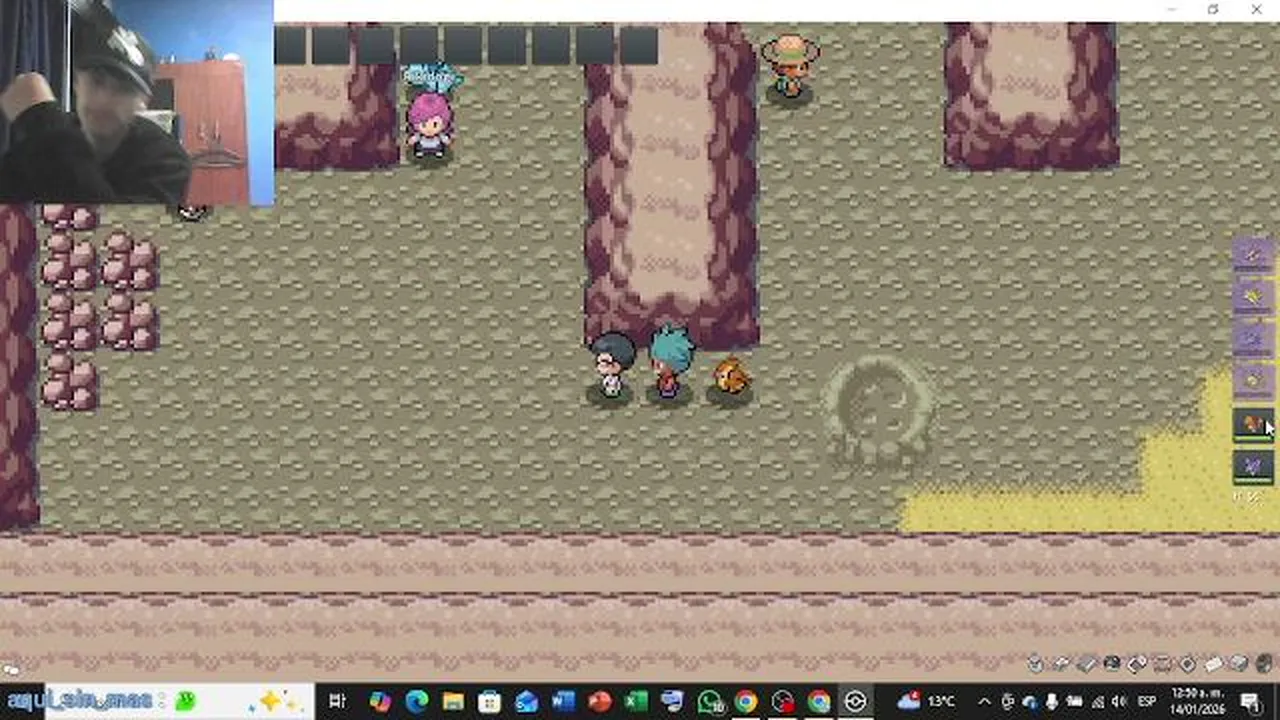This screenshot has width=1280, height=720.
Task: Open the 13°C weather widget
Action: tap(927, 701)
